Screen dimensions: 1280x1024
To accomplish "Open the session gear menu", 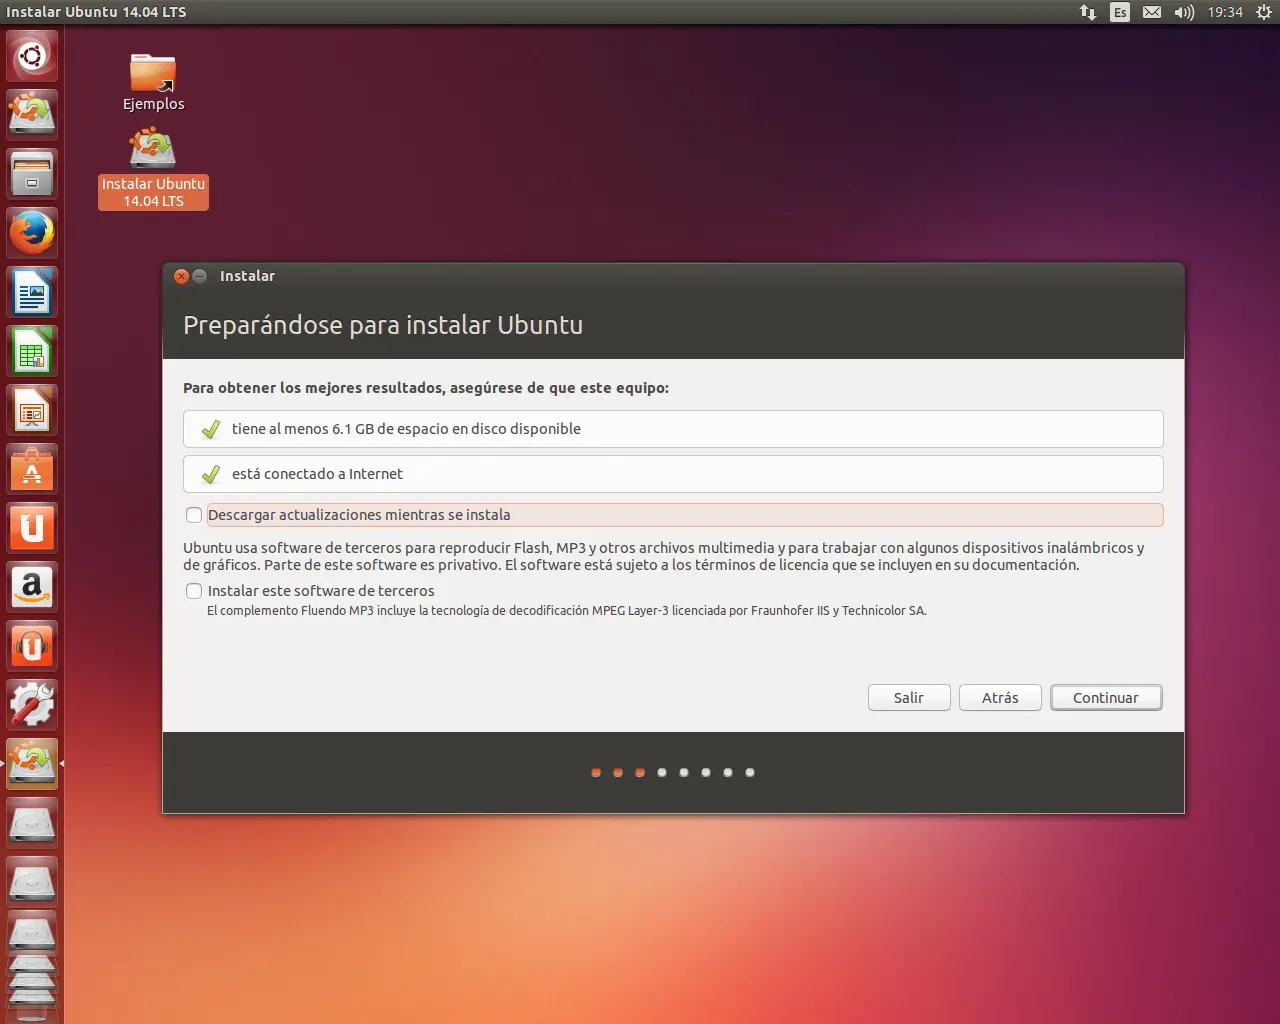I will coord(1264,12).
